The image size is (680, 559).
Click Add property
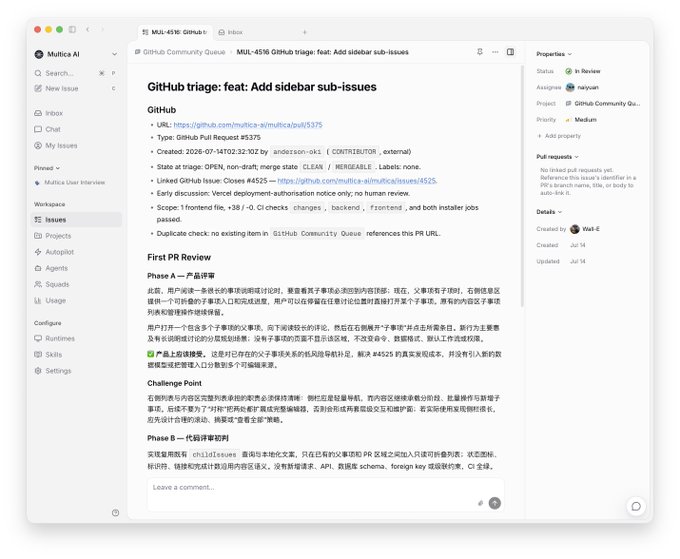coord(559,136)
